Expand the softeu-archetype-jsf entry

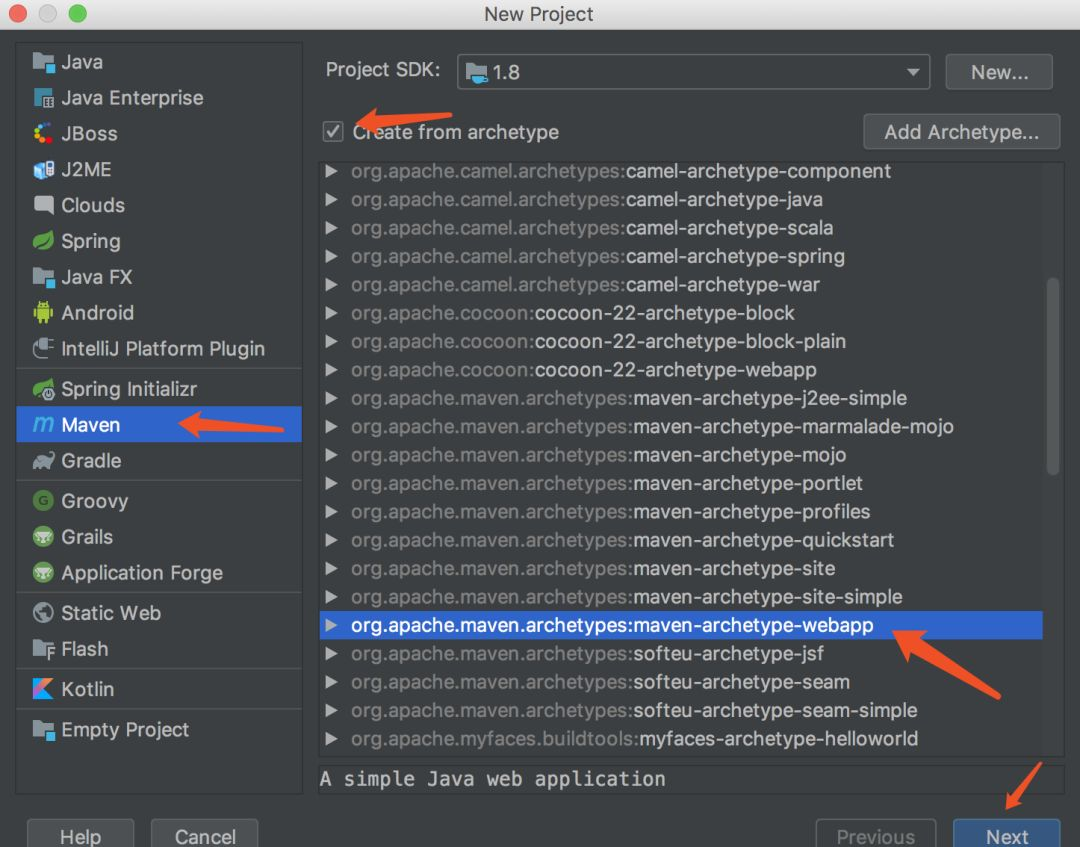pos(331,653)
